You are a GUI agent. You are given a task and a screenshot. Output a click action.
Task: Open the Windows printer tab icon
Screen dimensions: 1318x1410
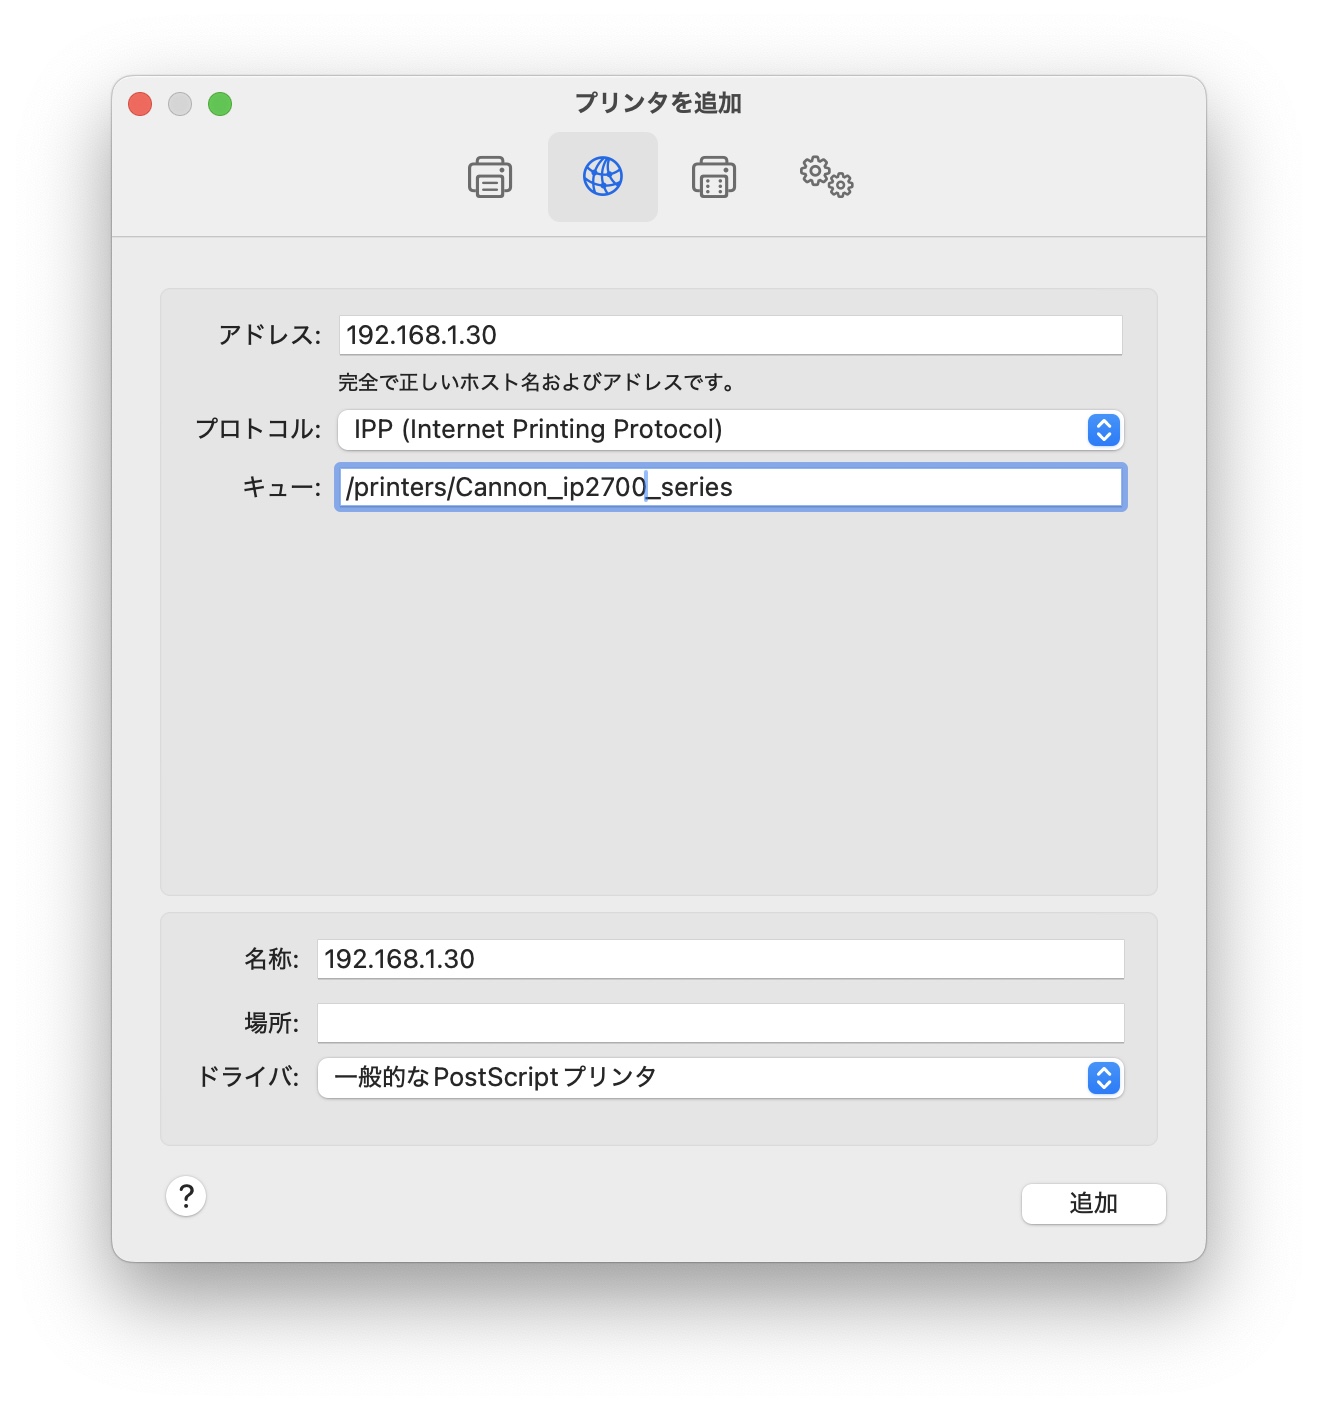[x=714, y=177]
